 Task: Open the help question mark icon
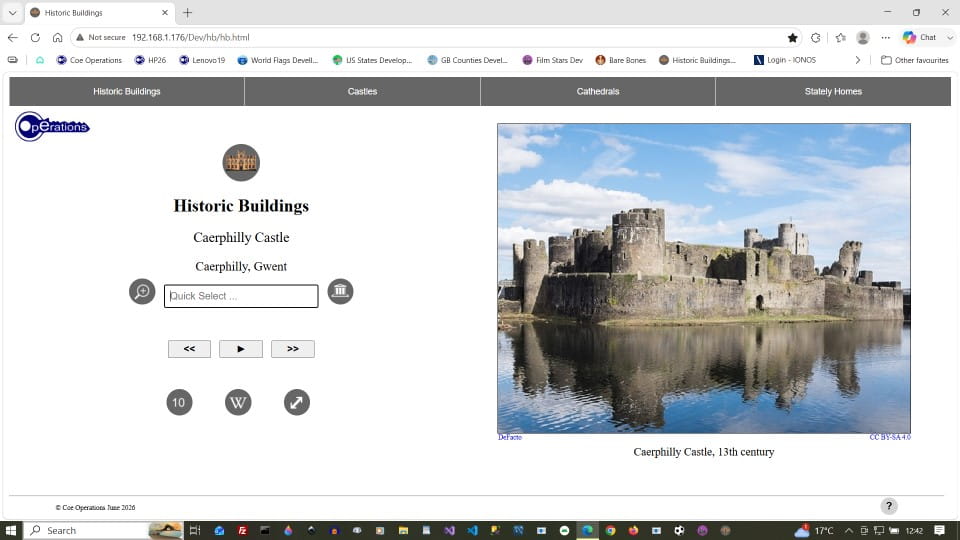coord(889,506)
